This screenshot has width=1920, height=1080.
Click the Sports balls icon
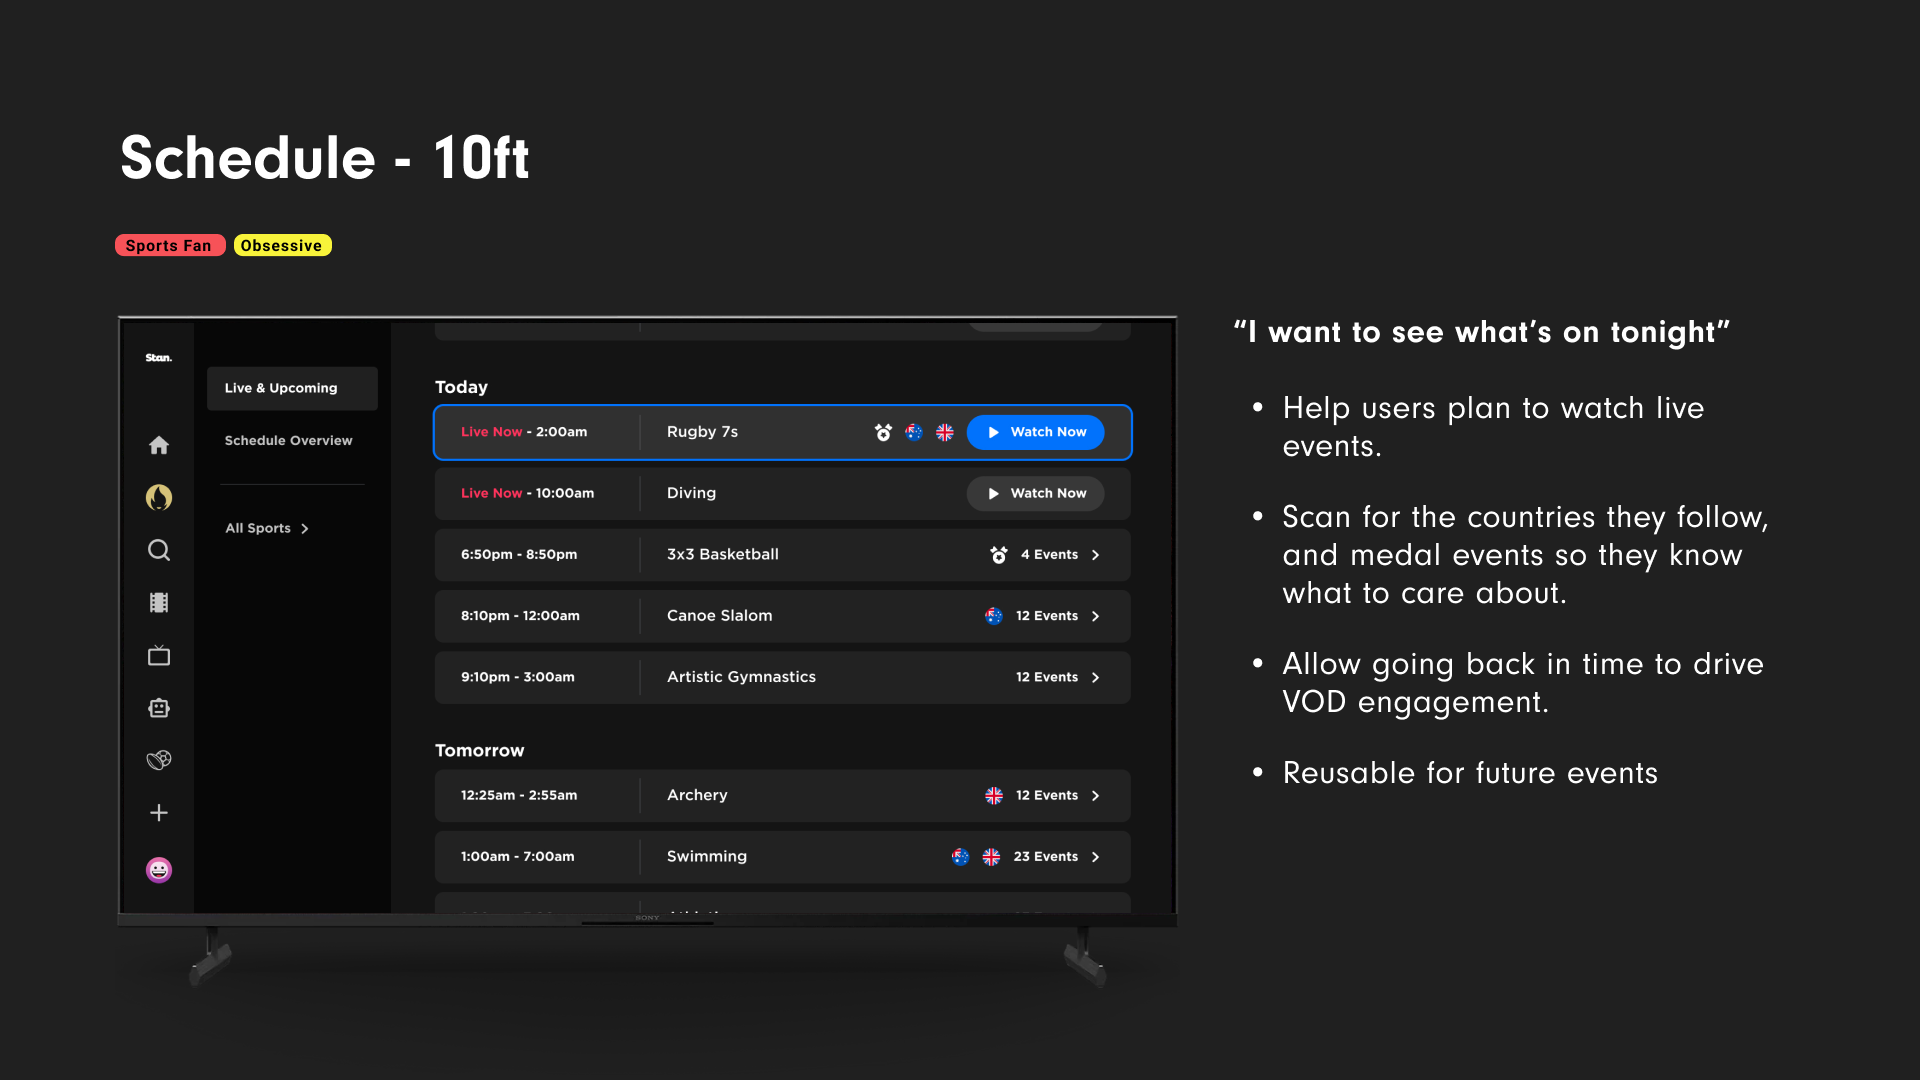click(159, 760)
